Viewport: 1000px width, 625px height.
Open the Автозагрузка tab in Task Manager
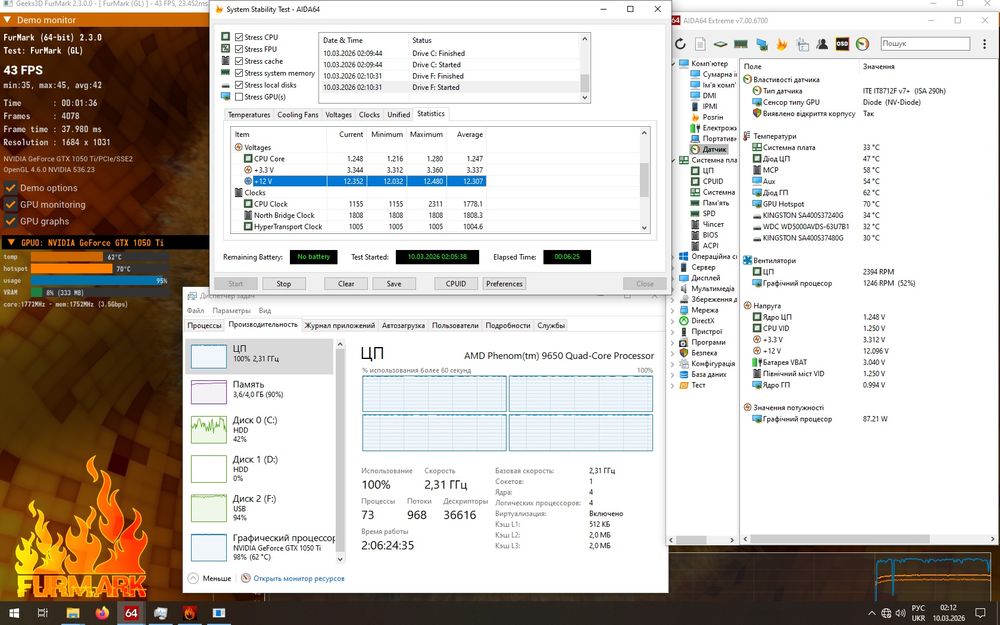click(403, 325)
